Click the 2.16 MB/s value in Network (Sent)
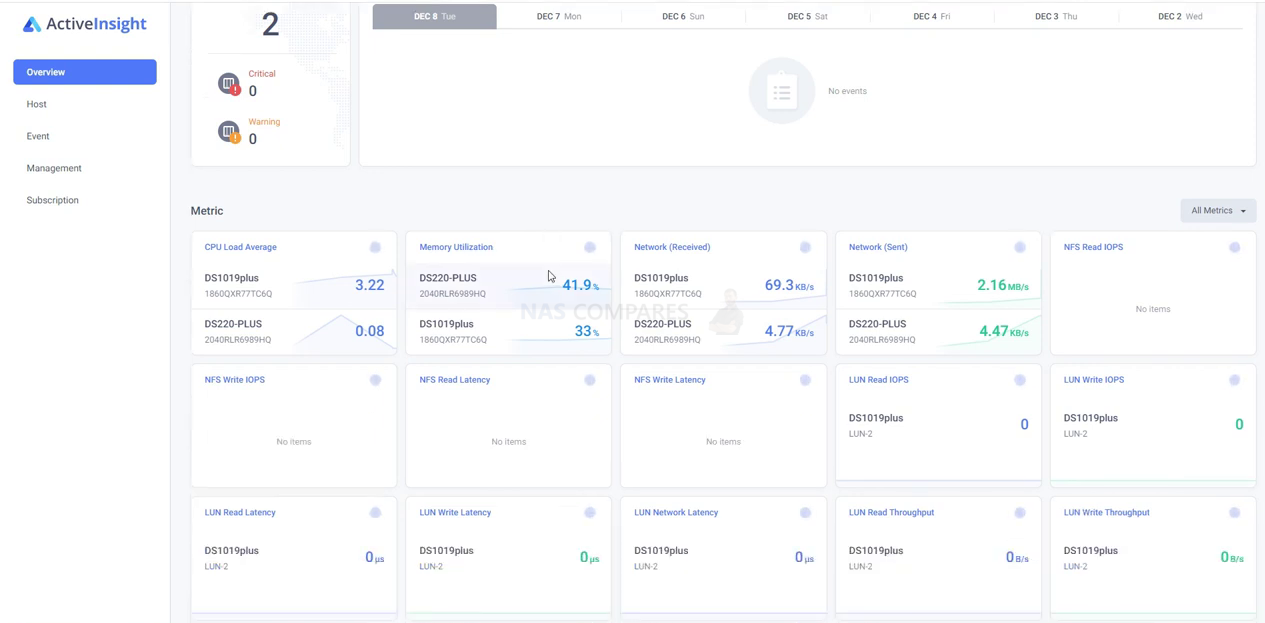Screen dimensions: 1265x623 click(x=1002, y=285)
